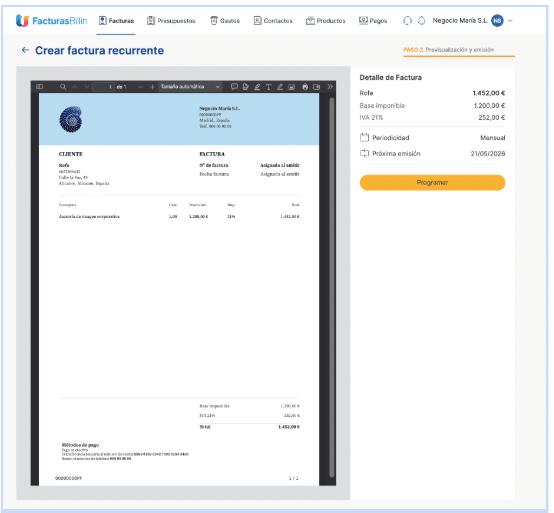Select the draw pencil tool
Viewport: 554px width, 513px height.
click(x=280, y=87)
